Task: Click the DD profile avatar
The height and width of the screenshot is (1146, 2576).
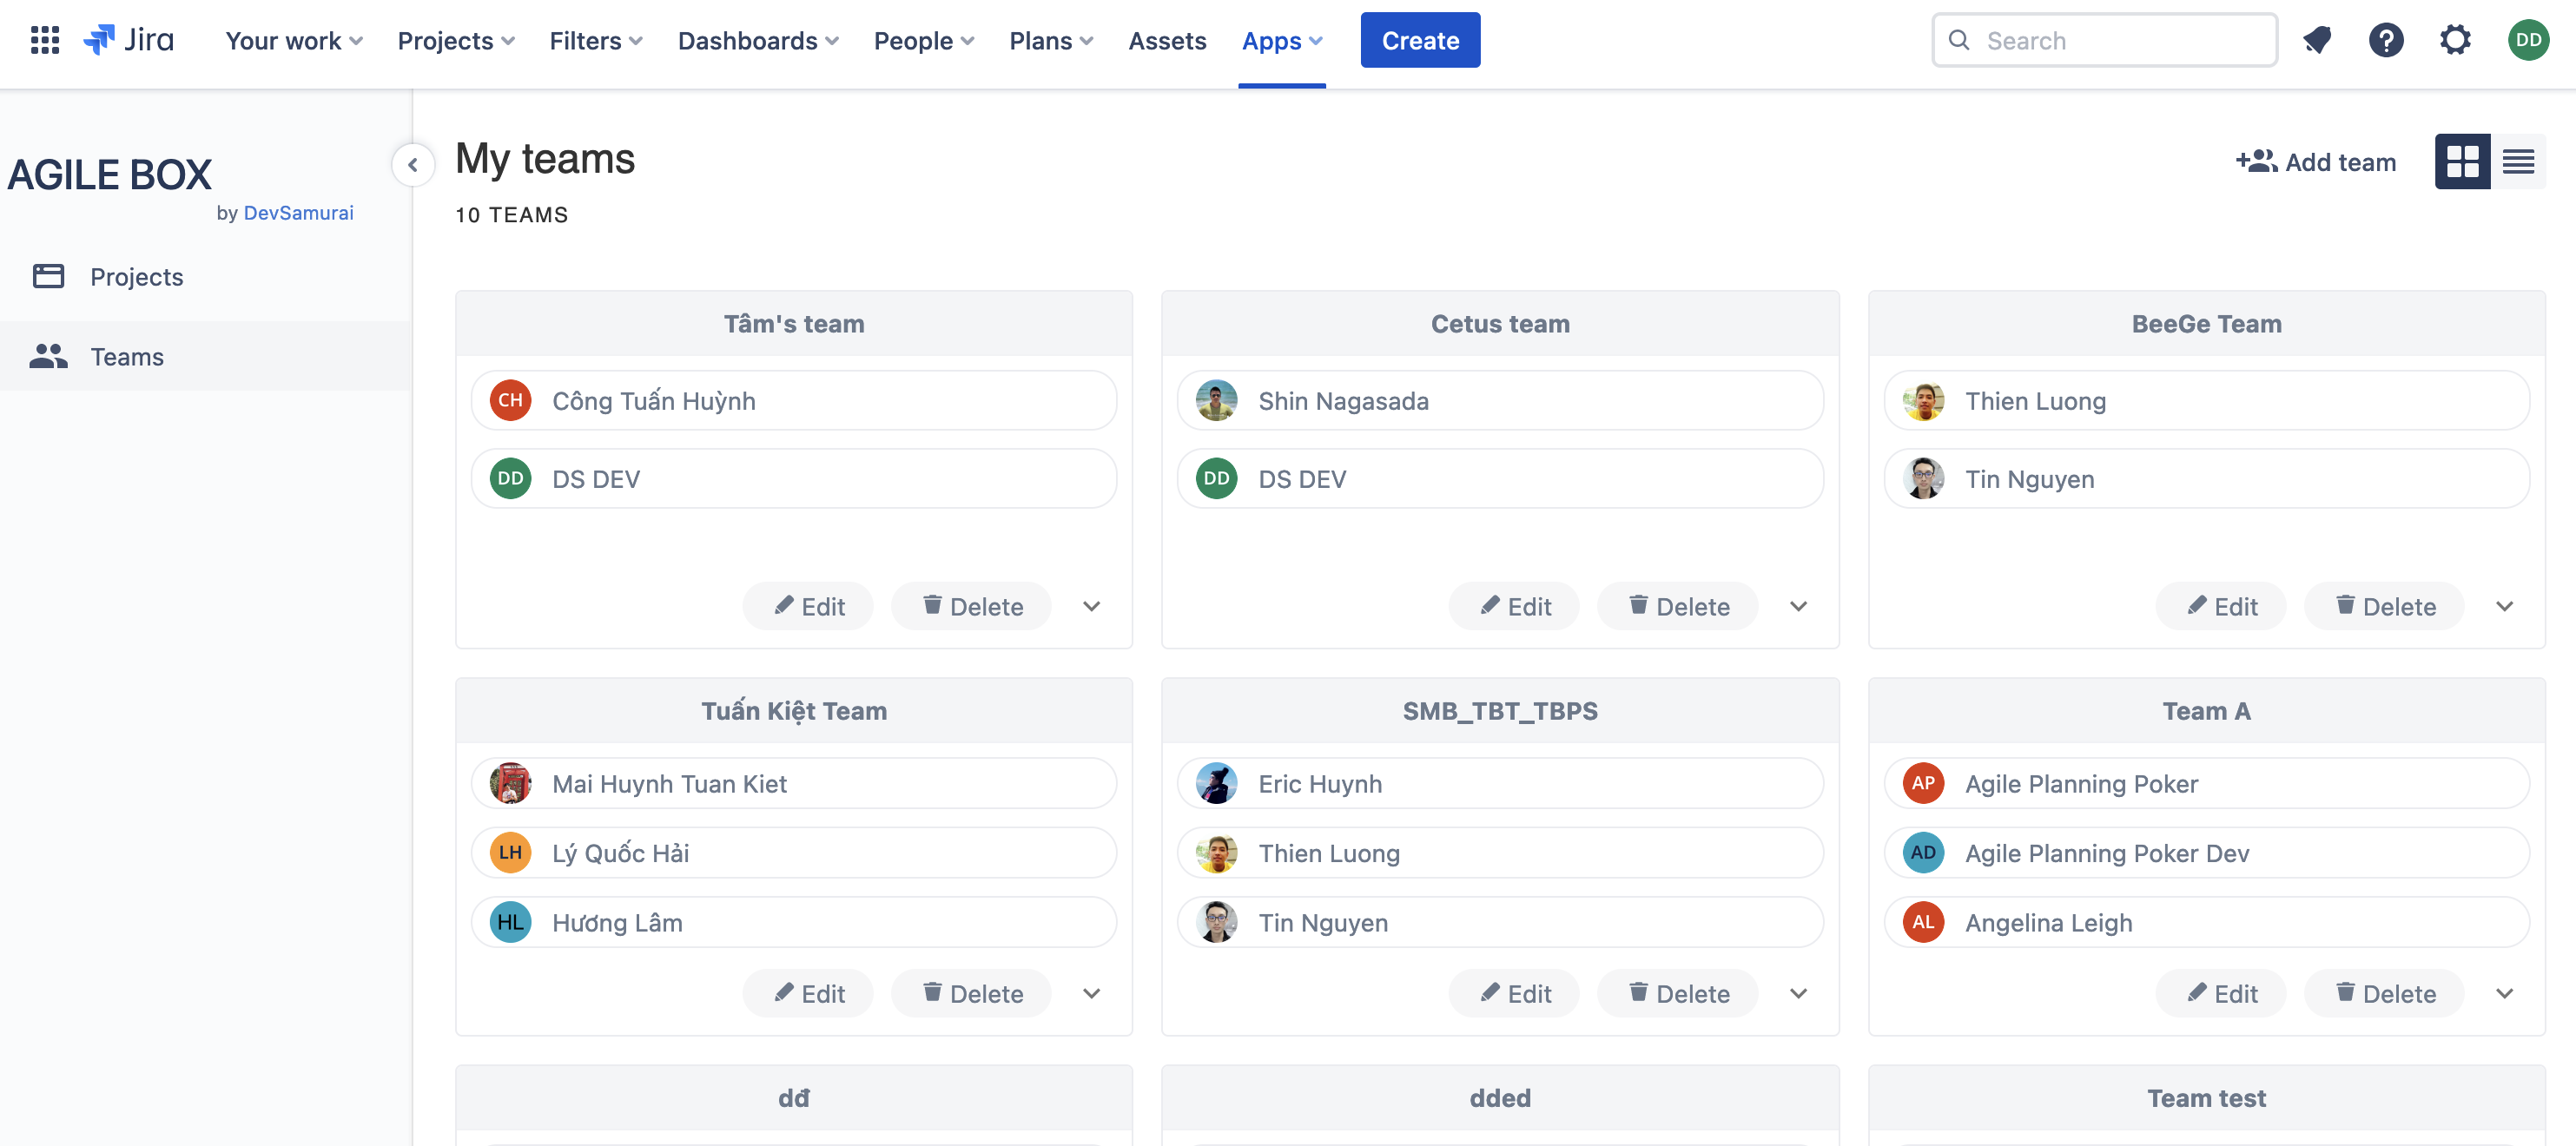Action: pyautogui.click(x=2527, y=40)
